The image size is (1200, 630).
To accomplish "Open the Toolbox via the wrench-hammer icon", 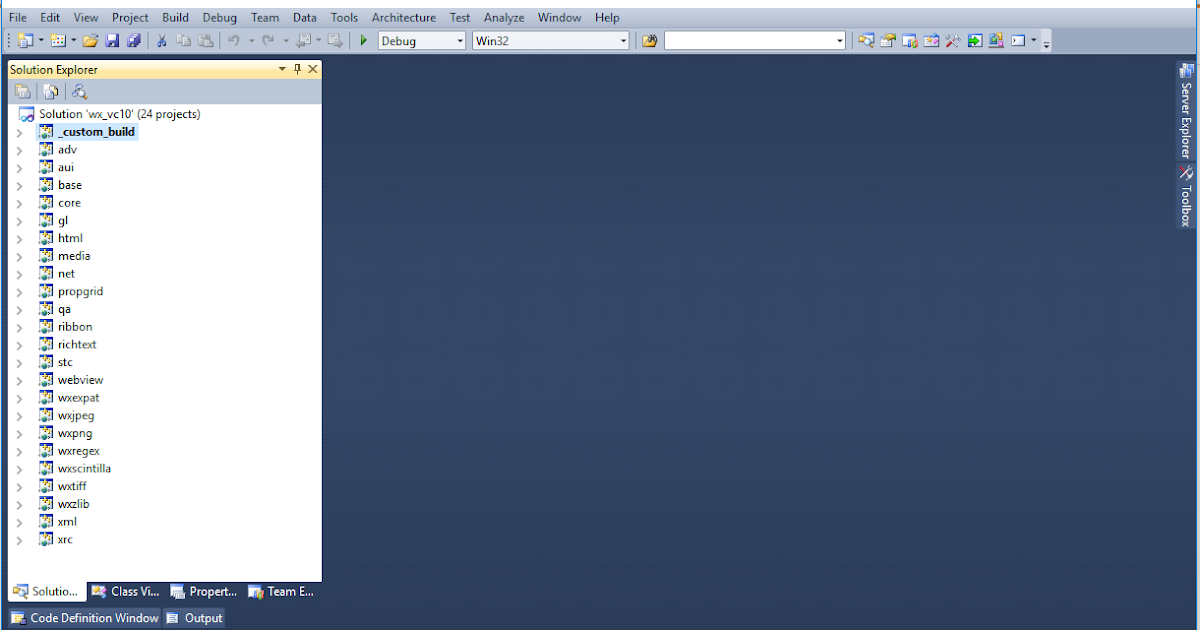I will (952, 40).
